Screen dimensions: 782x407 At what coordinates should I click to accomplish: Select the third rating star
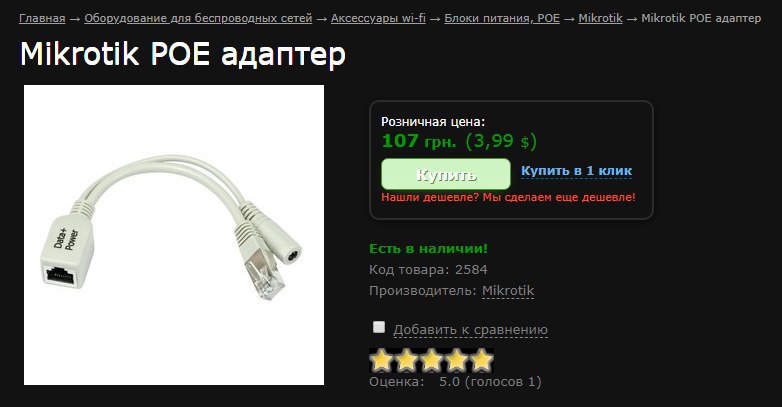[431, 361]
